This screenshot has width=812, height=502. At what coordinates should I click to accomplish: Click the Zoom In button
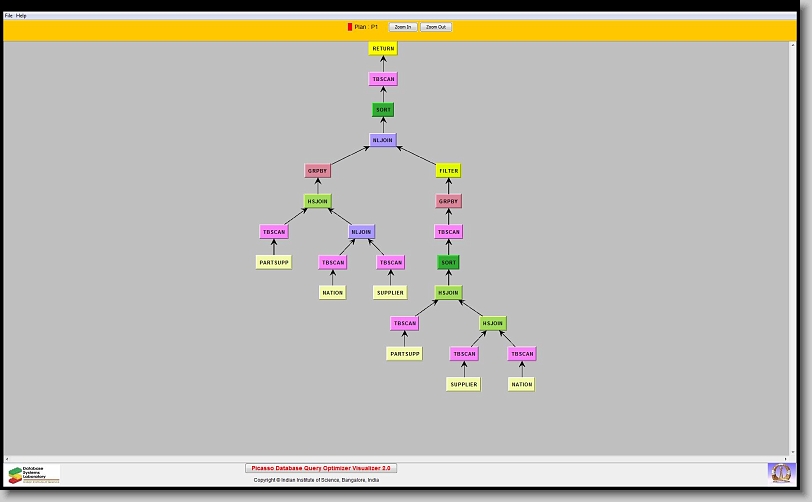(403, 27)
